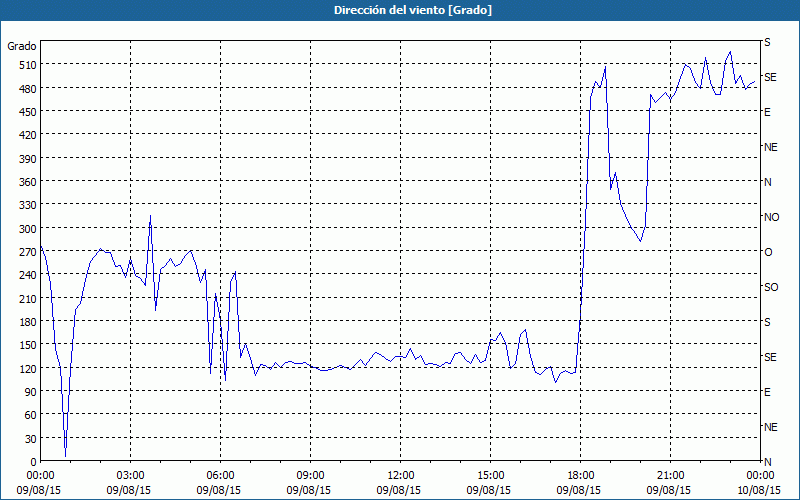Viewport: 800px width, 500px height.
Task: Click the 03:00 time label
Action: click(131, 476)
